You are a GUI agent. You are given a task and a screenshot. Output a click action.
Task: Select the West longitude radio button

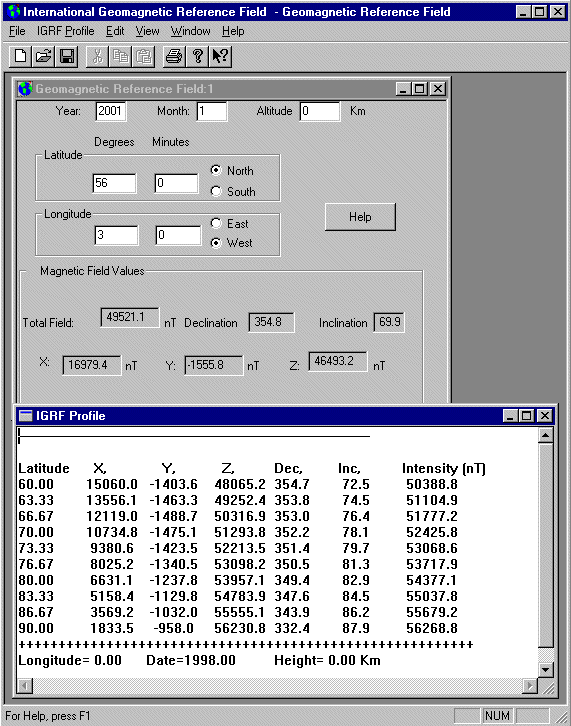216,243
